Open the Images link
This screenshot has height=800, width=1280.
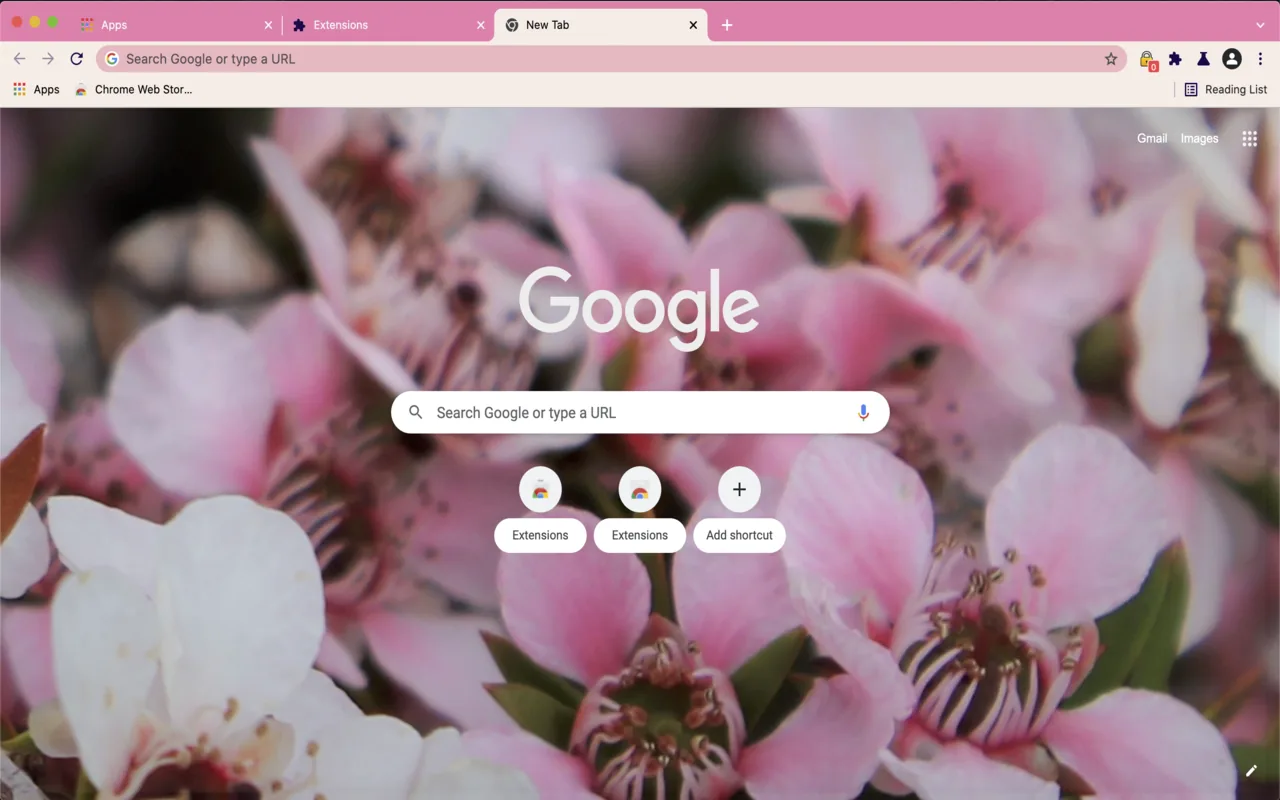(1199, 139)
